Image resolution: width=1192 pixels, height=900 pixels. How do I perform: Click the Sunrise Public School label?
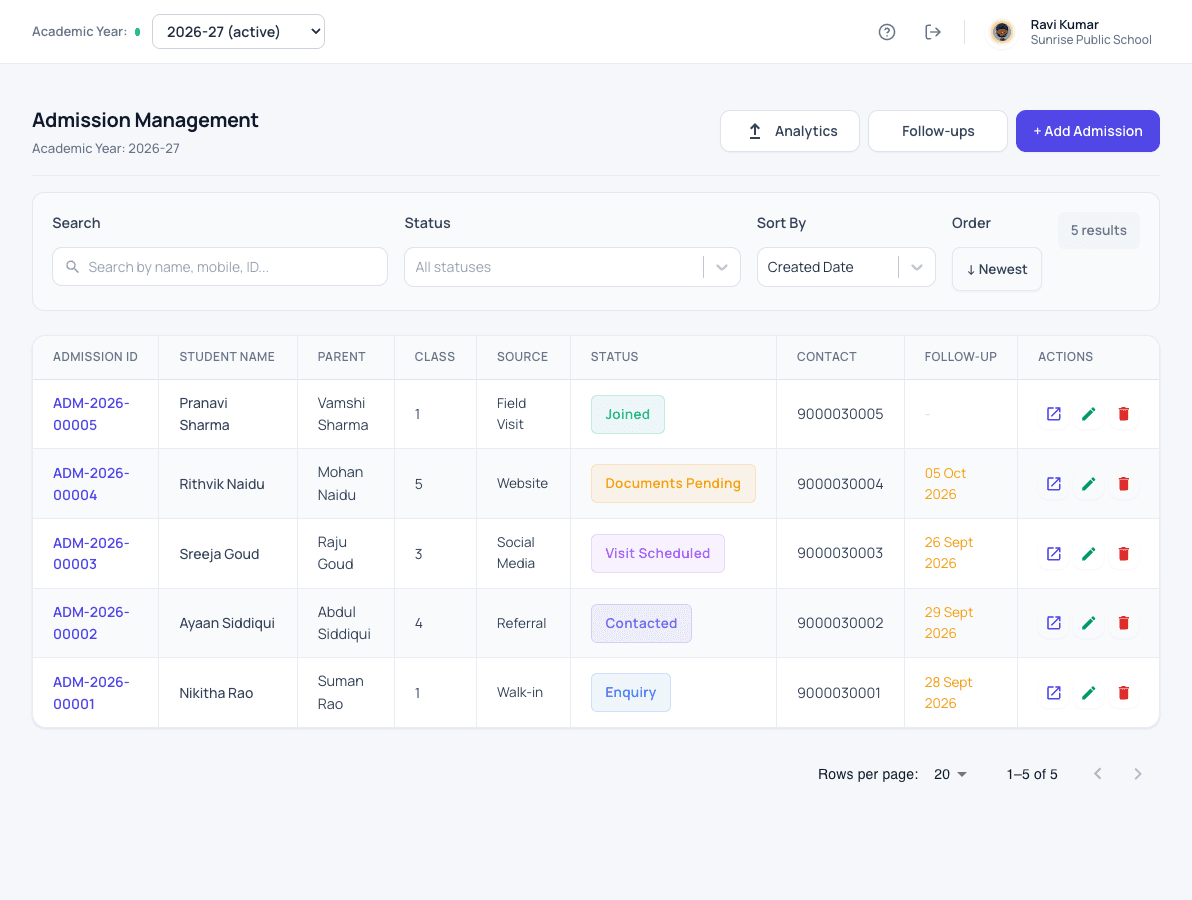(x=1091, y=40)
